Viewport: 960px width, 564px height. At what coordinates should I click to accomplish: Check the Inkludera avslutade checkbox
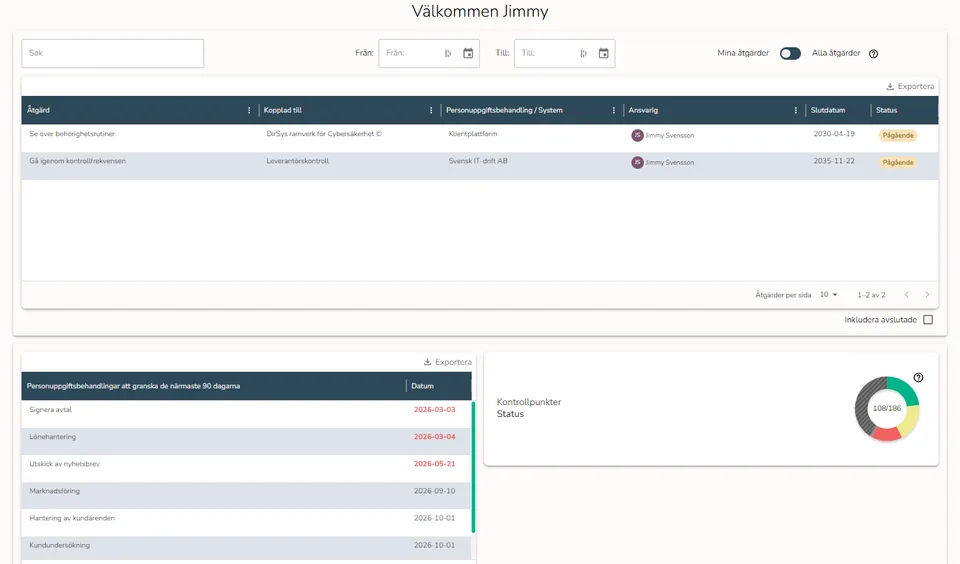pyautogui.click(x=928, y=320)
